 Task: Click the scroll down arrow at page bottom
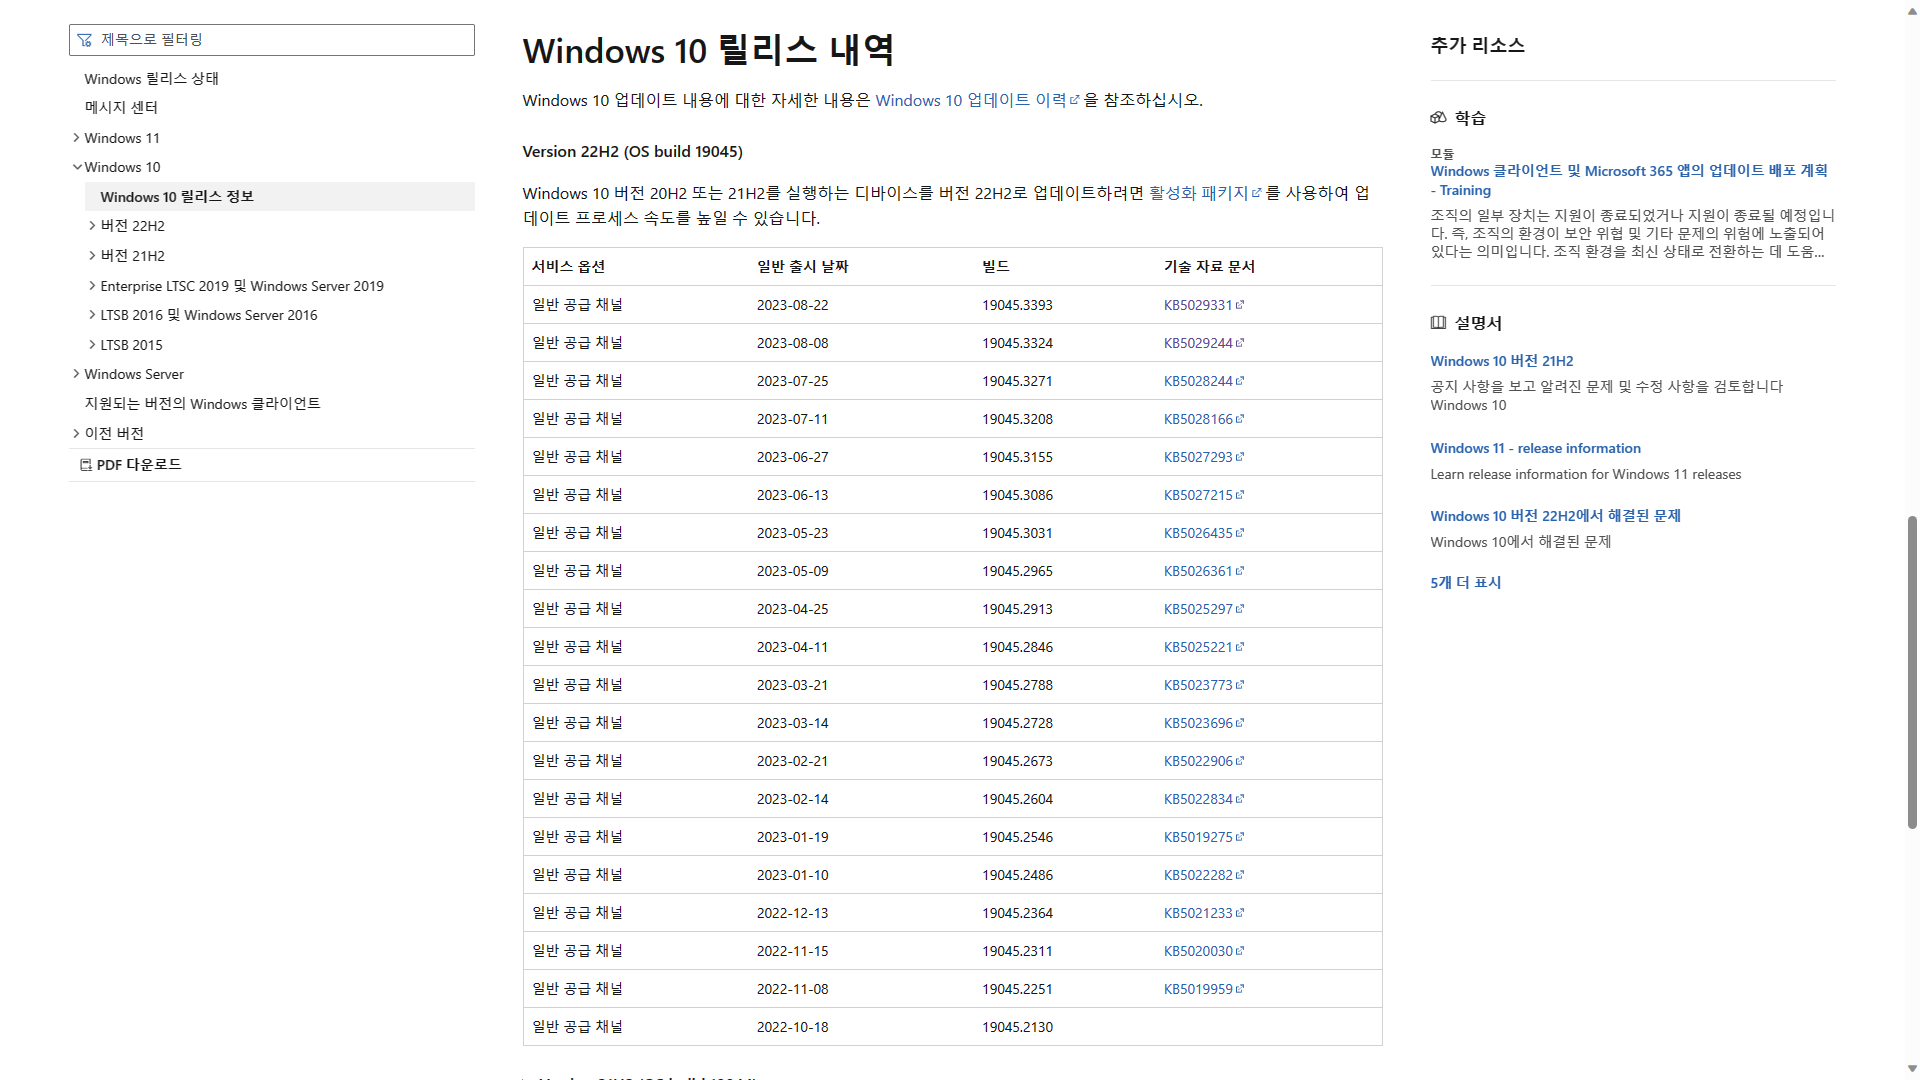[x=1912, y=1069]
